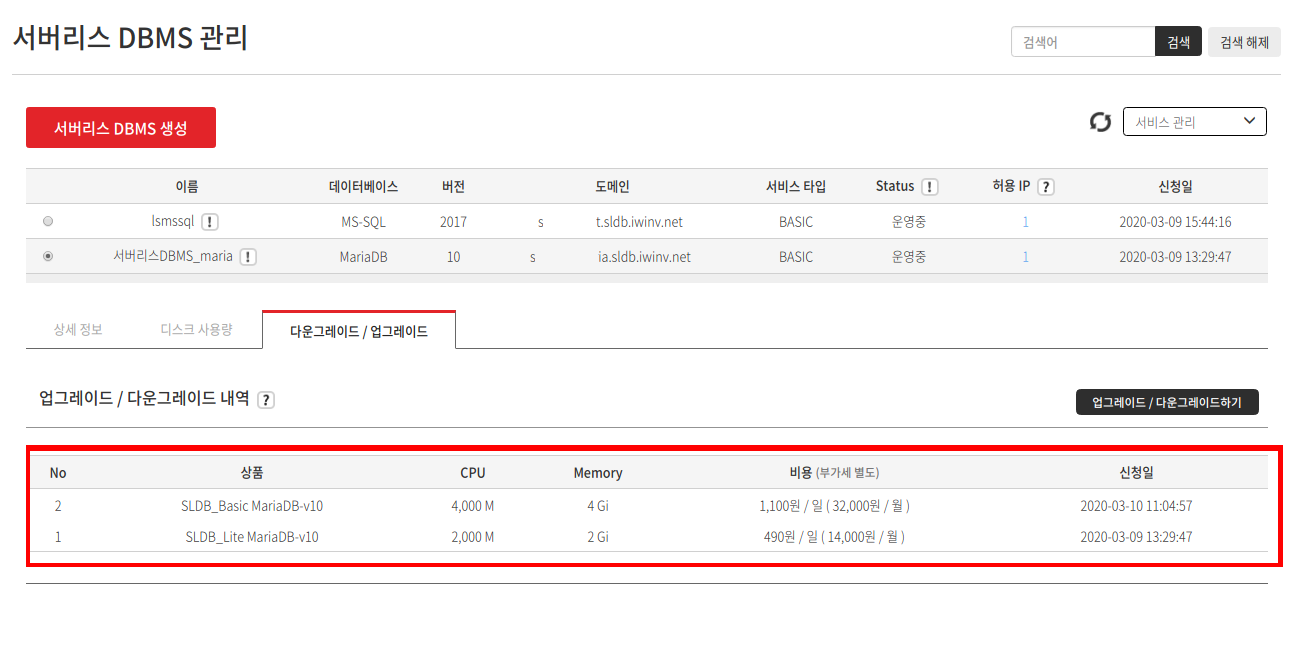
Task: Click the 비용 column header
Action: pyautogui.click(x=834, y=473)
